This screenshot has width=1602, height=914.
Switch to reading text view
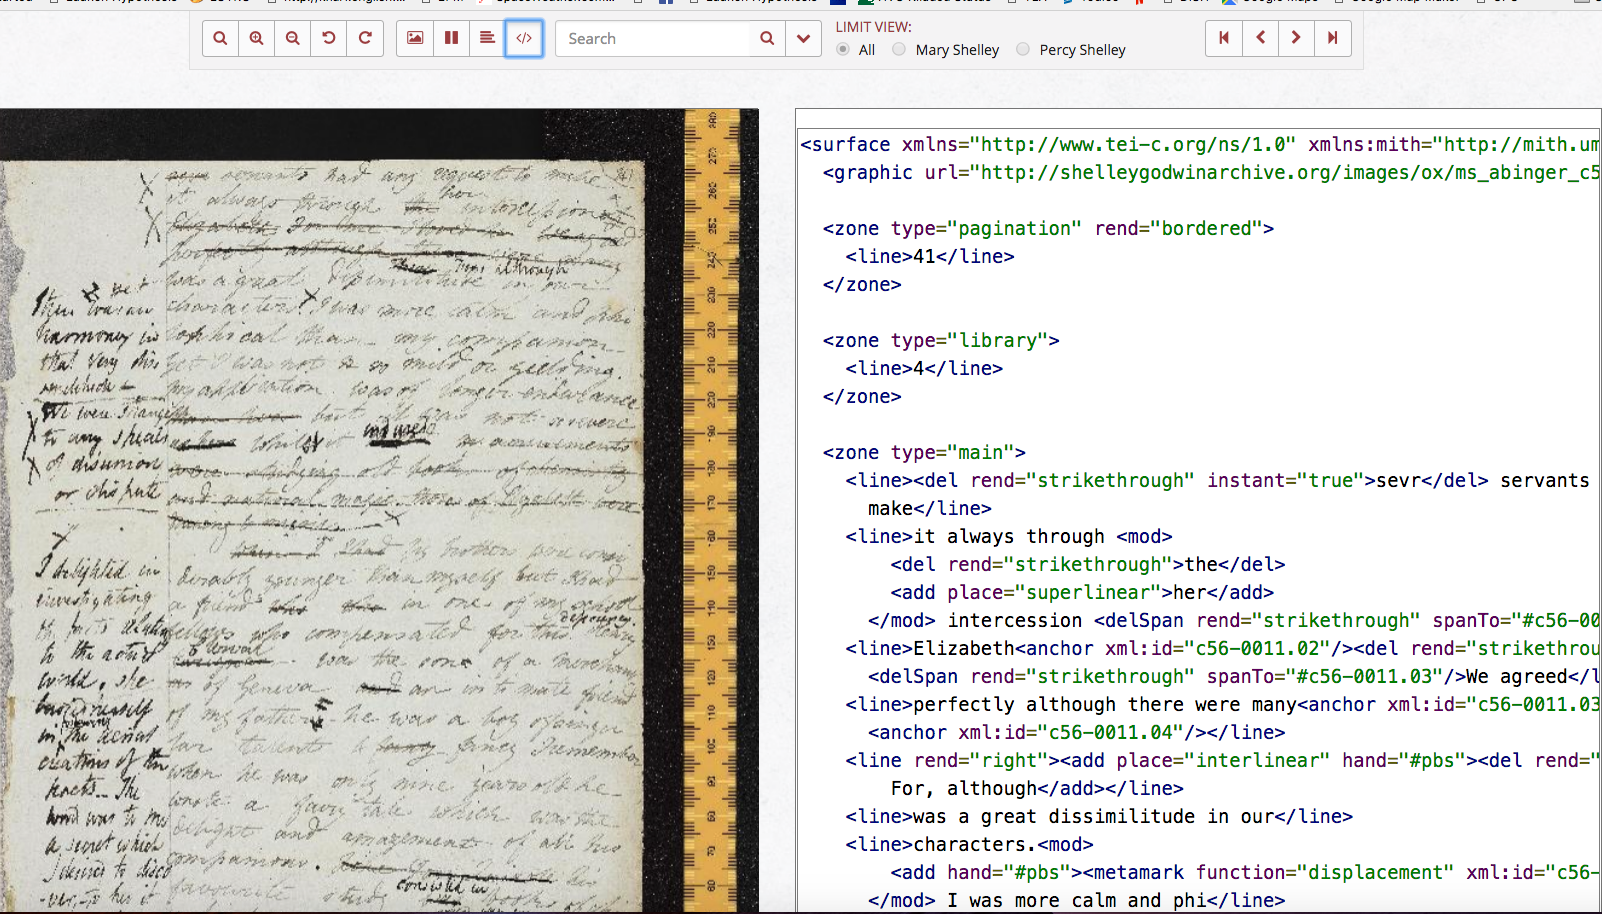tap(487, 38)
